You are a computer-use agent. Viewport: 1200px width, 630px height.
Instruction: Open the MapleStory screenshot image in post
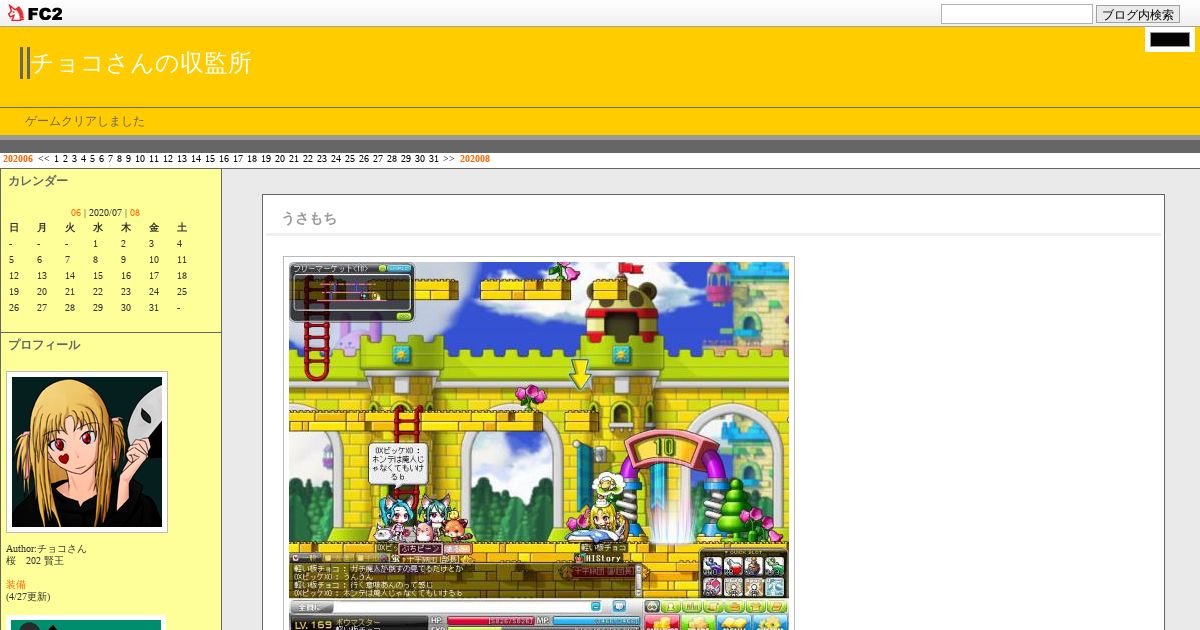click(539, 443)
